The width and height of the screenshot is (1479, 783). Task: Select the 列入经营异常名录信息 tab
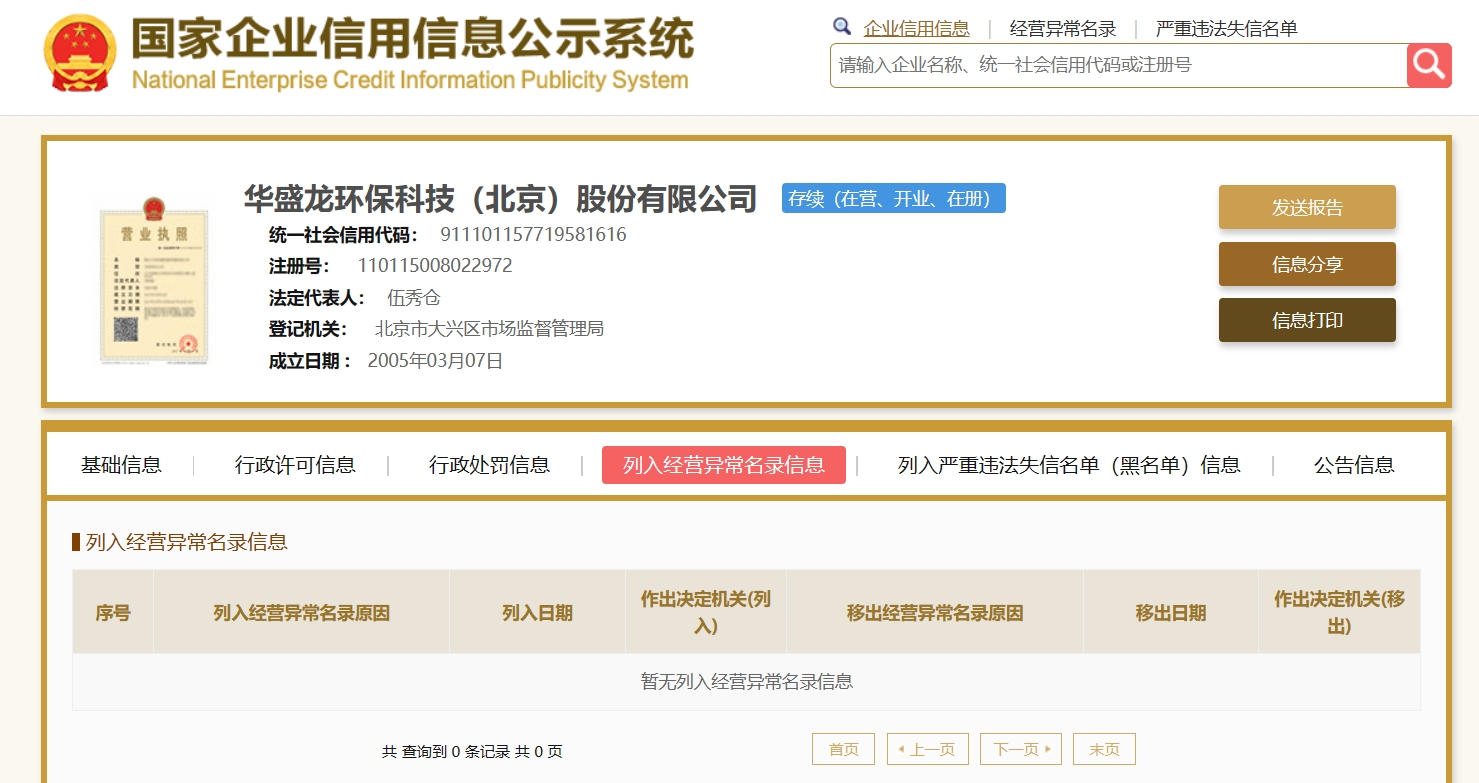click(x=724, y=465)
